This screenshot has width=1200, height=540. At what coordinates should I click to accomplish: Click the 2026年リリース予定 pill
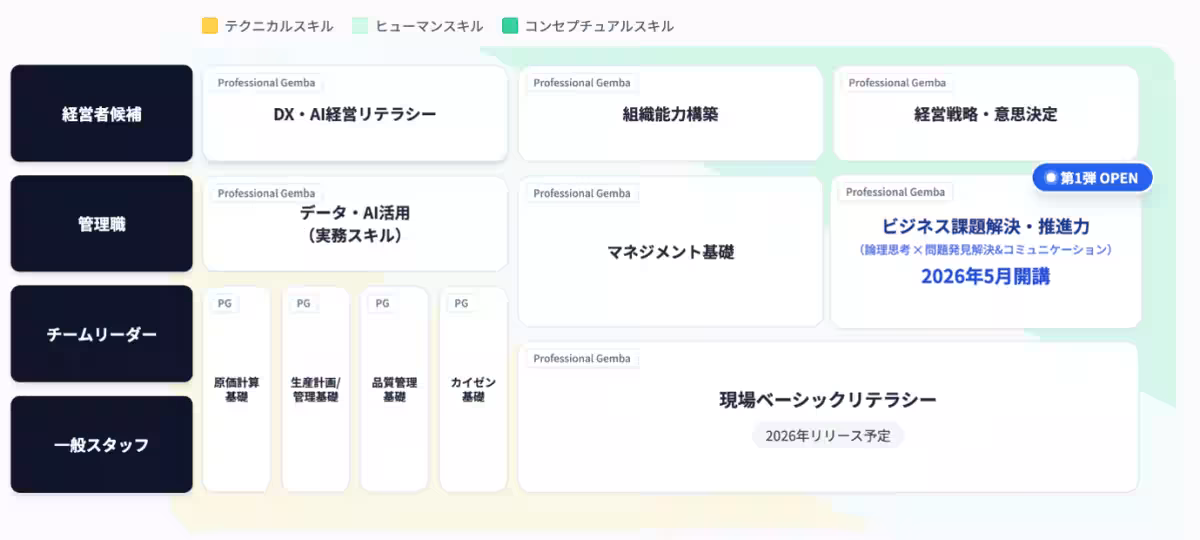828,436
